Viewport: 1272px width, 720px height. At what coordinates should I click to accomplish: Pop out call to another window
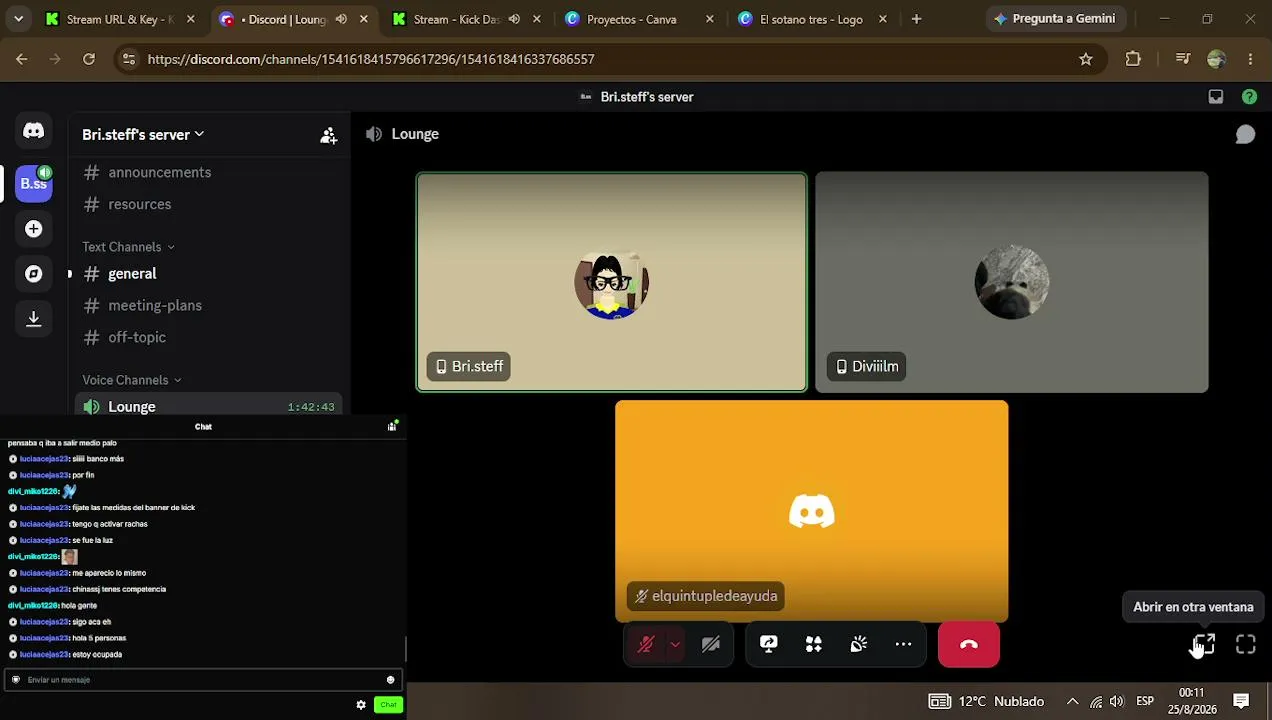(x=1204, y=646)
